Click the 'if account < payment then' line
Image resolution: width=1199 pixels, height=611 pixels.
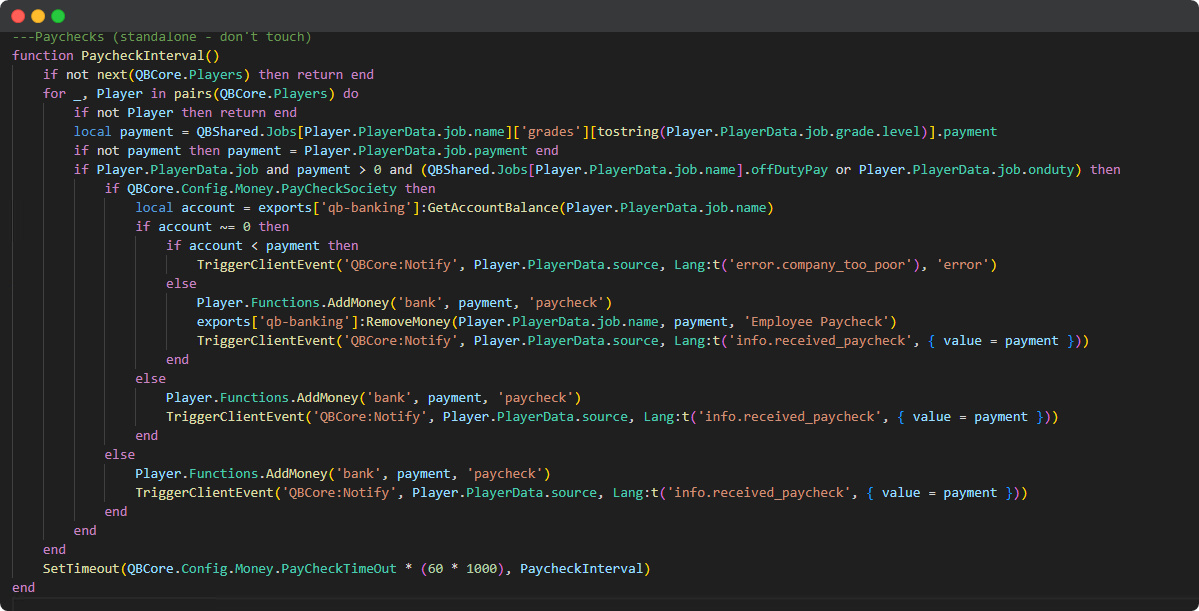[262, 245]
